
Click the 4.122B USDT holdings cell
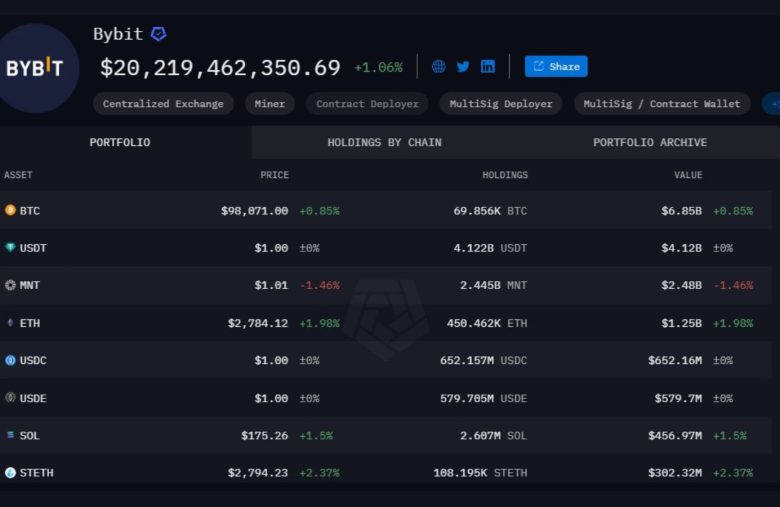490,248
